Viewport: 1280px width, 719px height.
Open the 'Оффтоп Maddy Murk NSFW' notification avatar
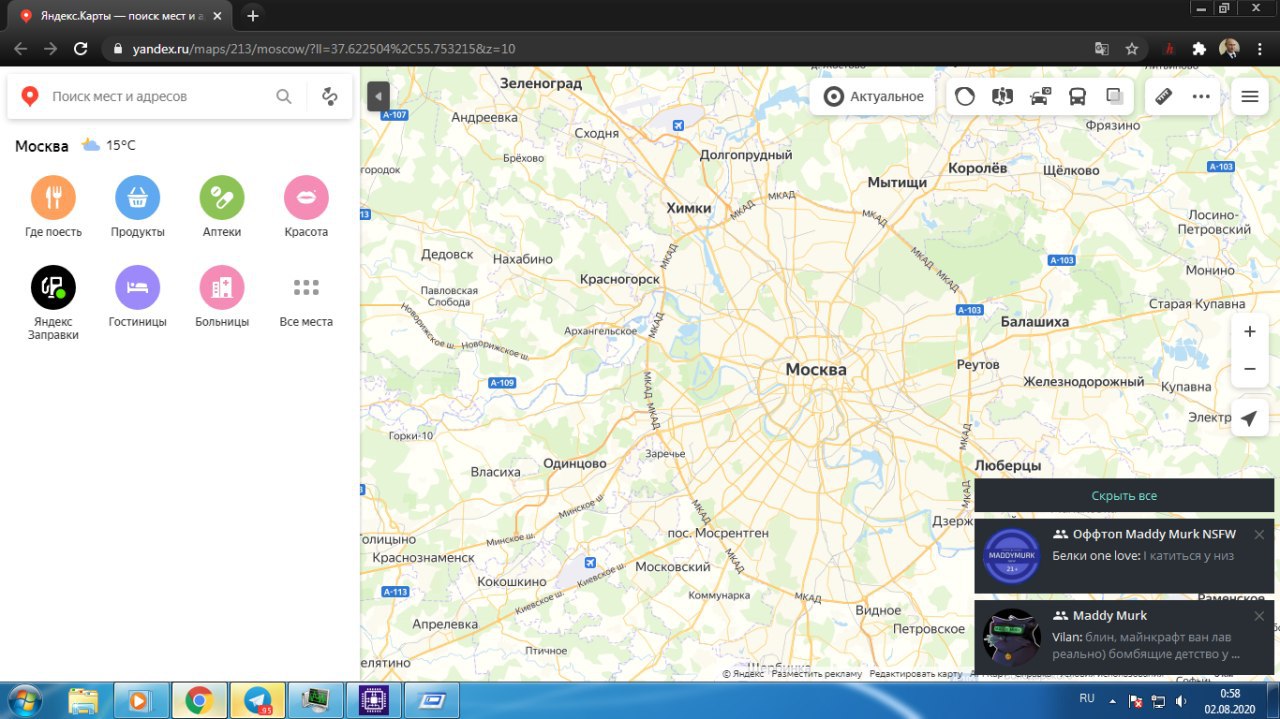tap(1011, 556)
